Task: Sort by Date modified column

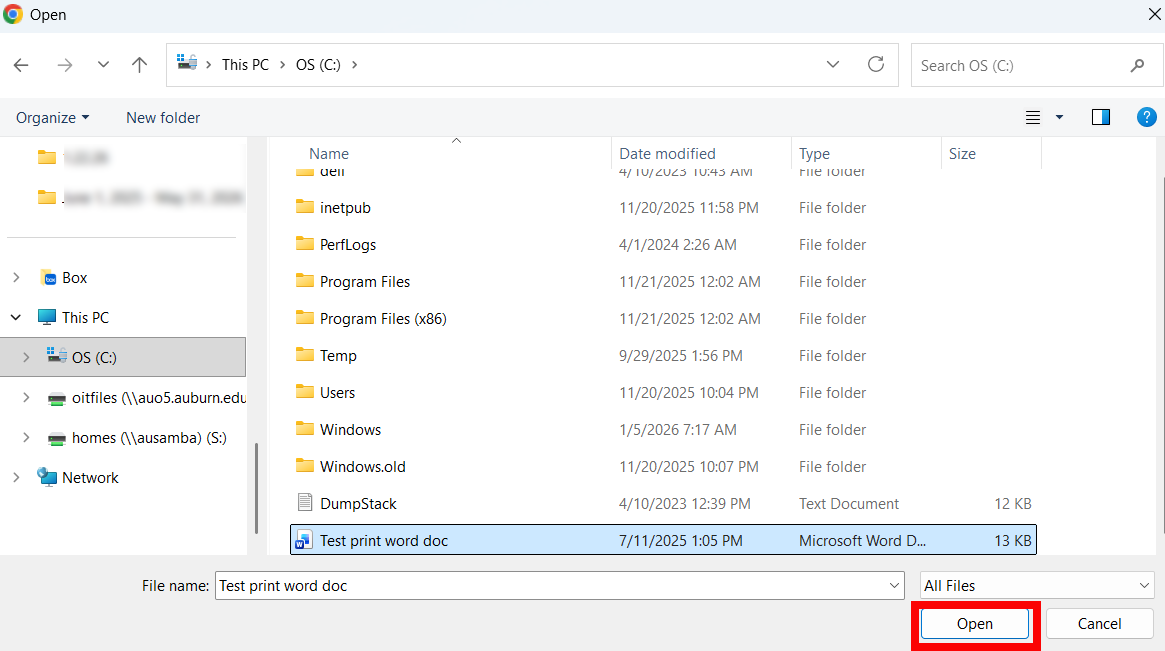Action: pos(667,154)
